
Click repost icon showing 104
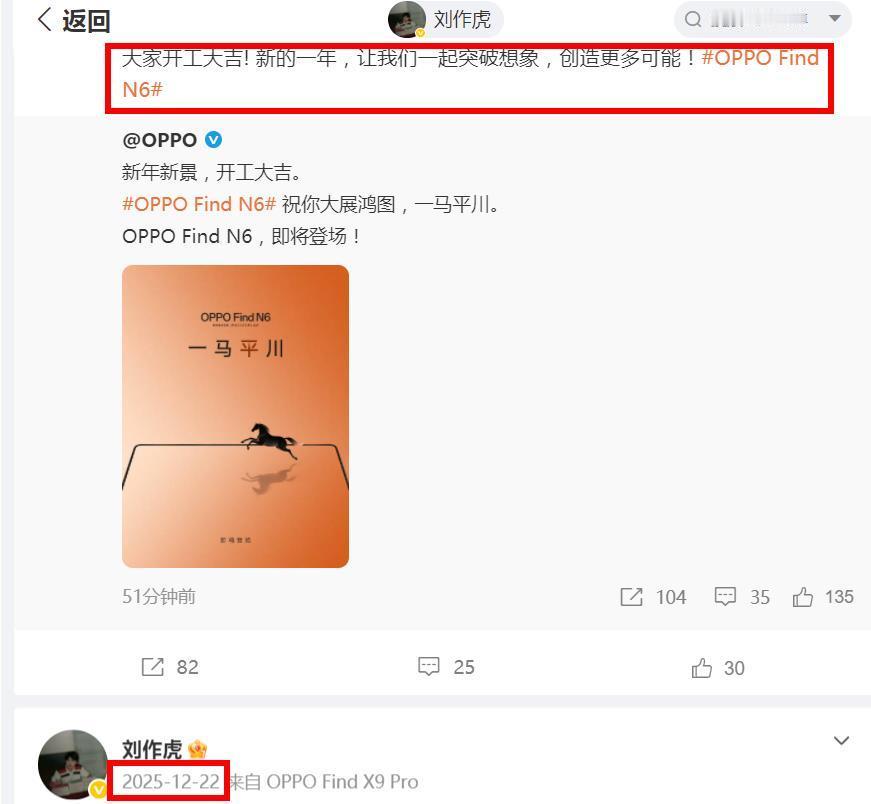pyautogui.click(x=631, y=597)
